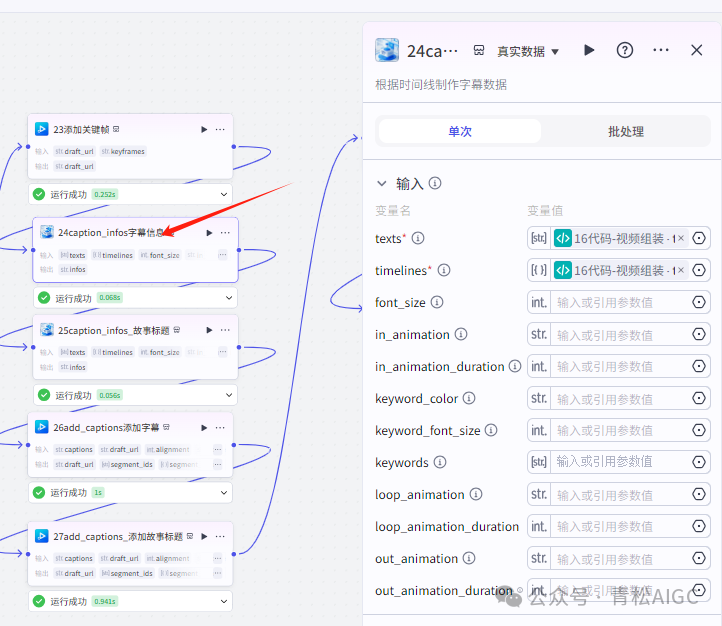Show info tooltip for timelines parameter
The width and height of the screenshot is (722, 626).
tap(444, 270)
